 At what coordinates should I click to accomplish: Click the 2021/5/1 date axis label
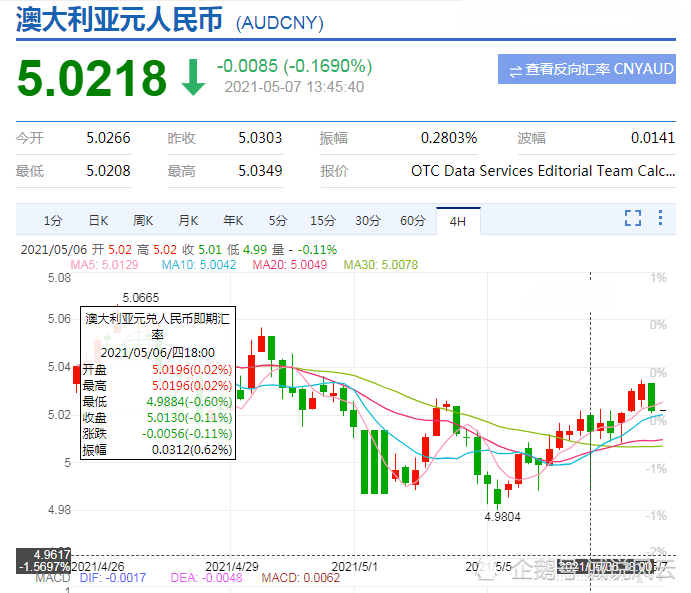pos(355,567)
